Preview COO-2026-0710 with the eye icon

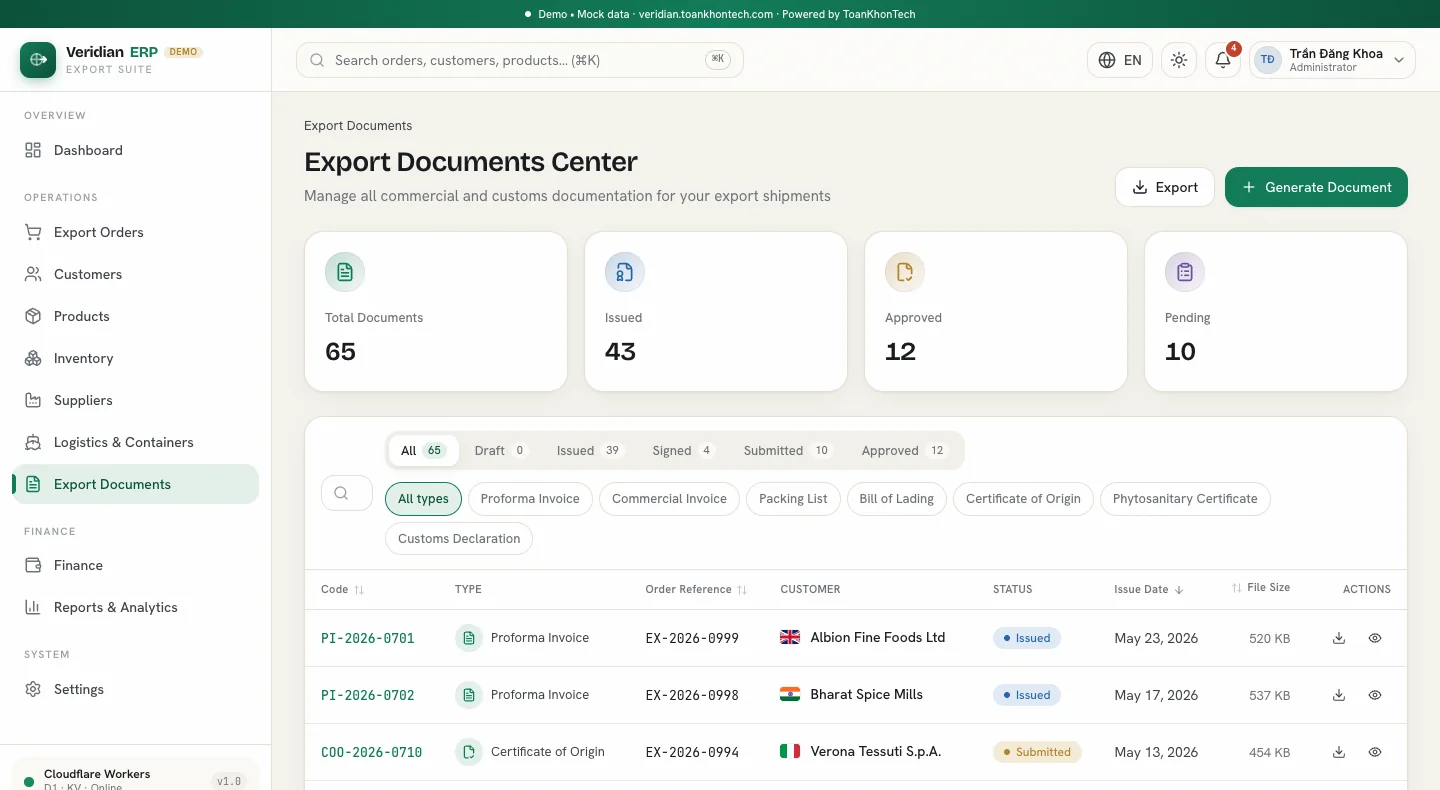[1375, 752]
